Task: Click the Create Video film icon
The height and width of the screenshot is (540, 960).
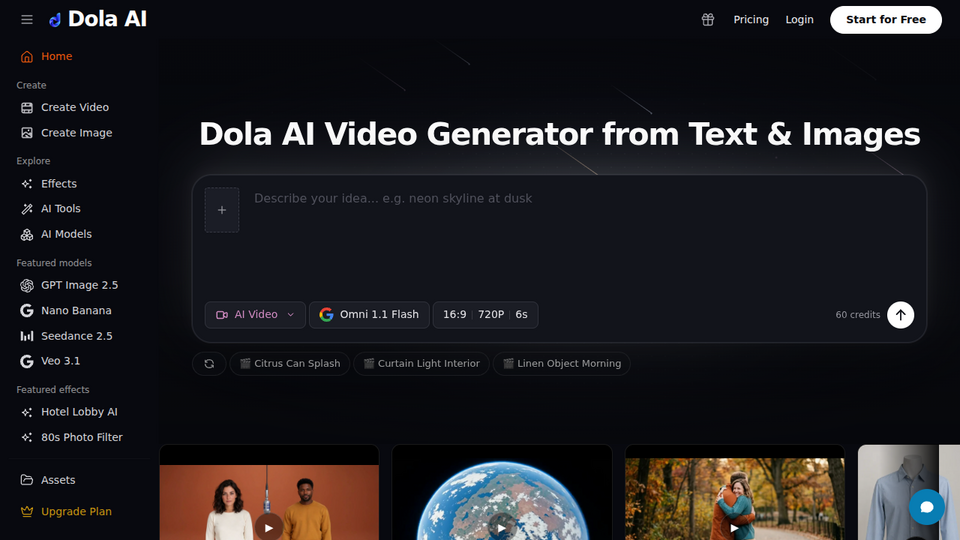Action: pos(26,108)
